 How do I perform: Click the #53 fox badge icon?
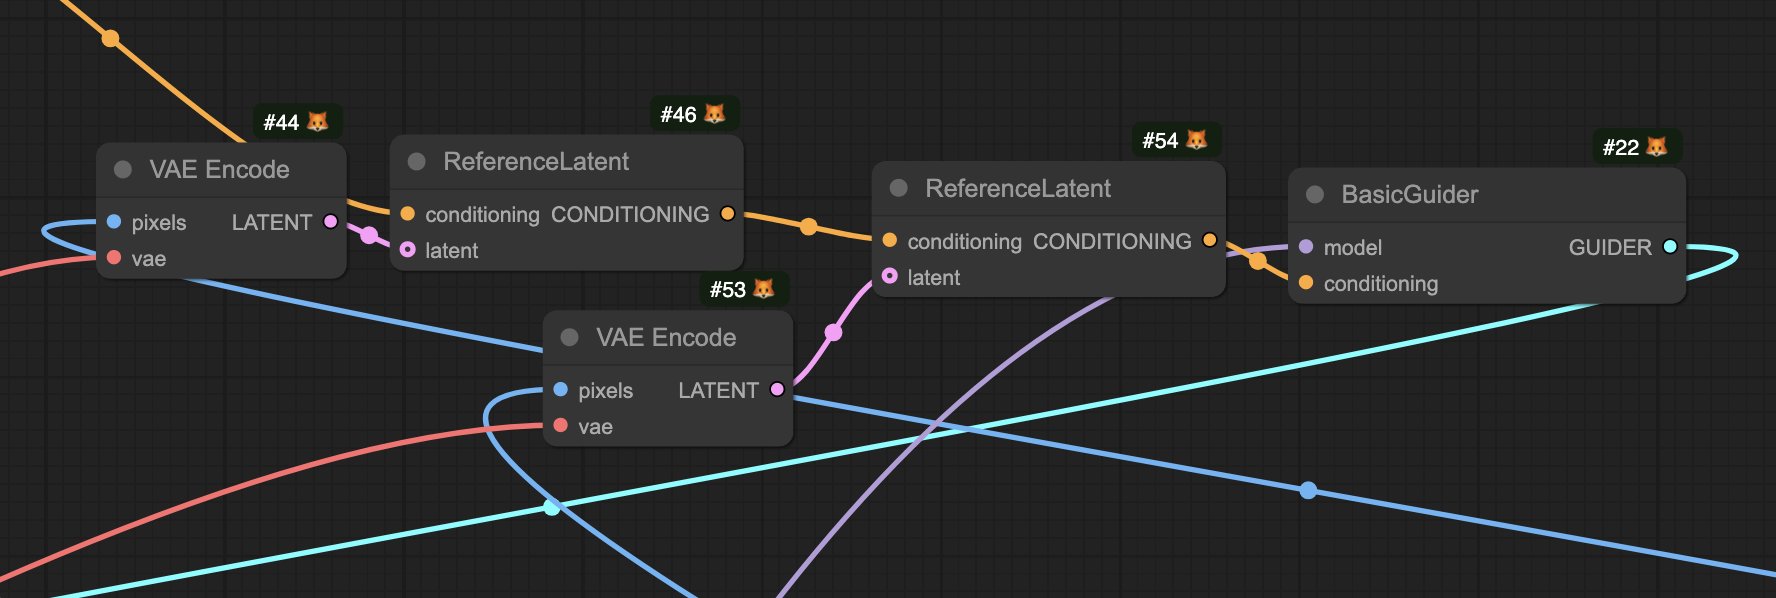pyautogui.click(x=763, y=289)
